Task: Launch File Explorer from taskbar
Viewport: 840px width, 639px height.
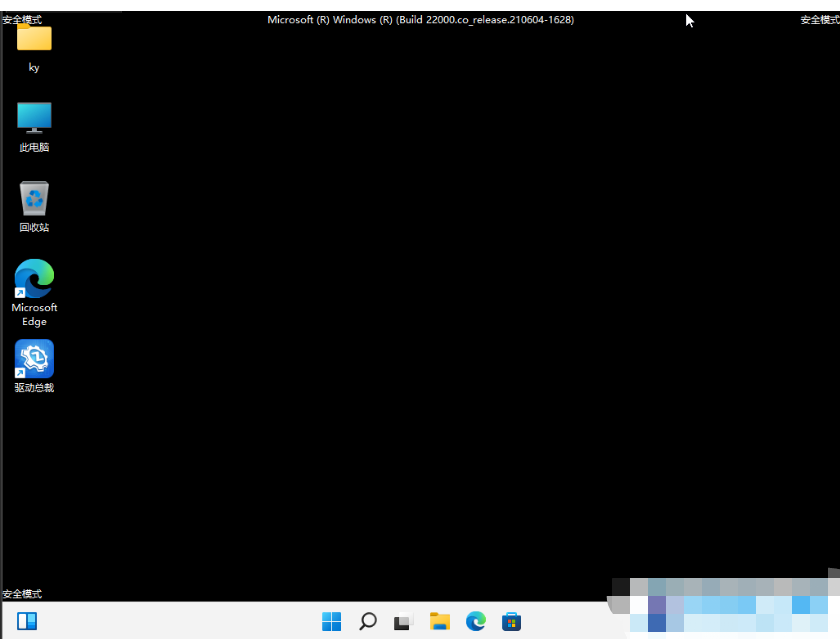Action: [440, 621]
